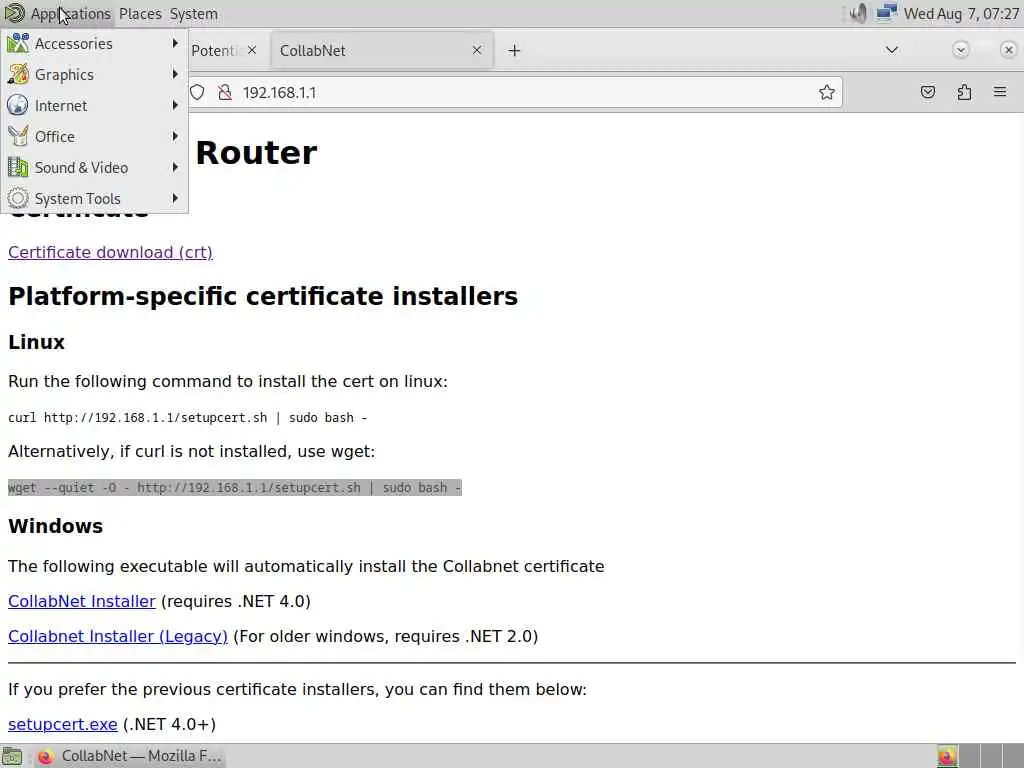Viewport: 1024px width, 768px height.
Task: Click the Linux heading
Action: pos(37,342)
